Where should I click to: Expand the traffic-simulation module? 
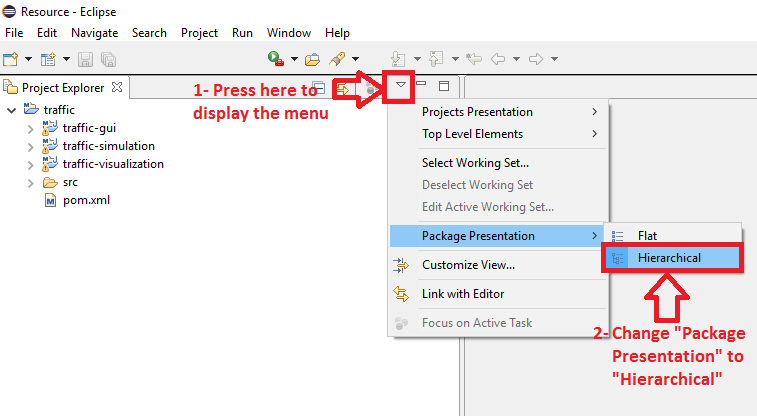[30, 147]
